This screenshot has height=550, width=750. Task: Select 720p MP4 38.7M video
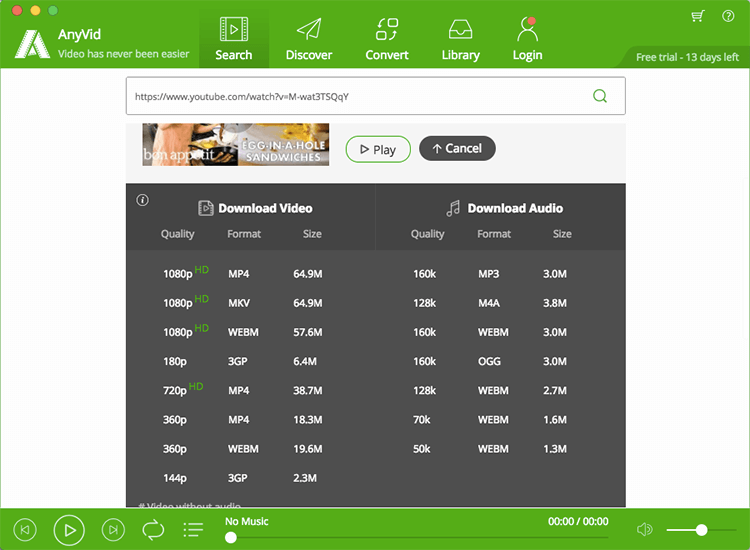251,390
